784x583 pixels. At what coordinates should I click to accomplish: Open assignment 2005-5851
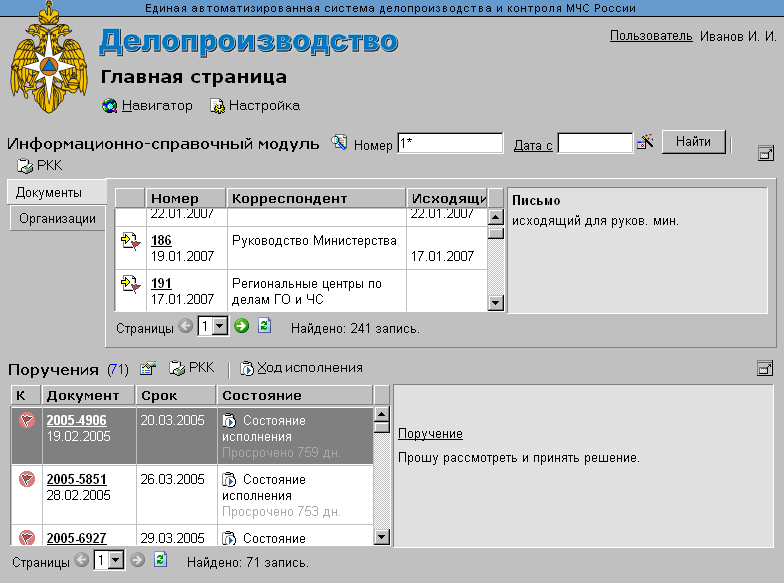pos(76,480)
